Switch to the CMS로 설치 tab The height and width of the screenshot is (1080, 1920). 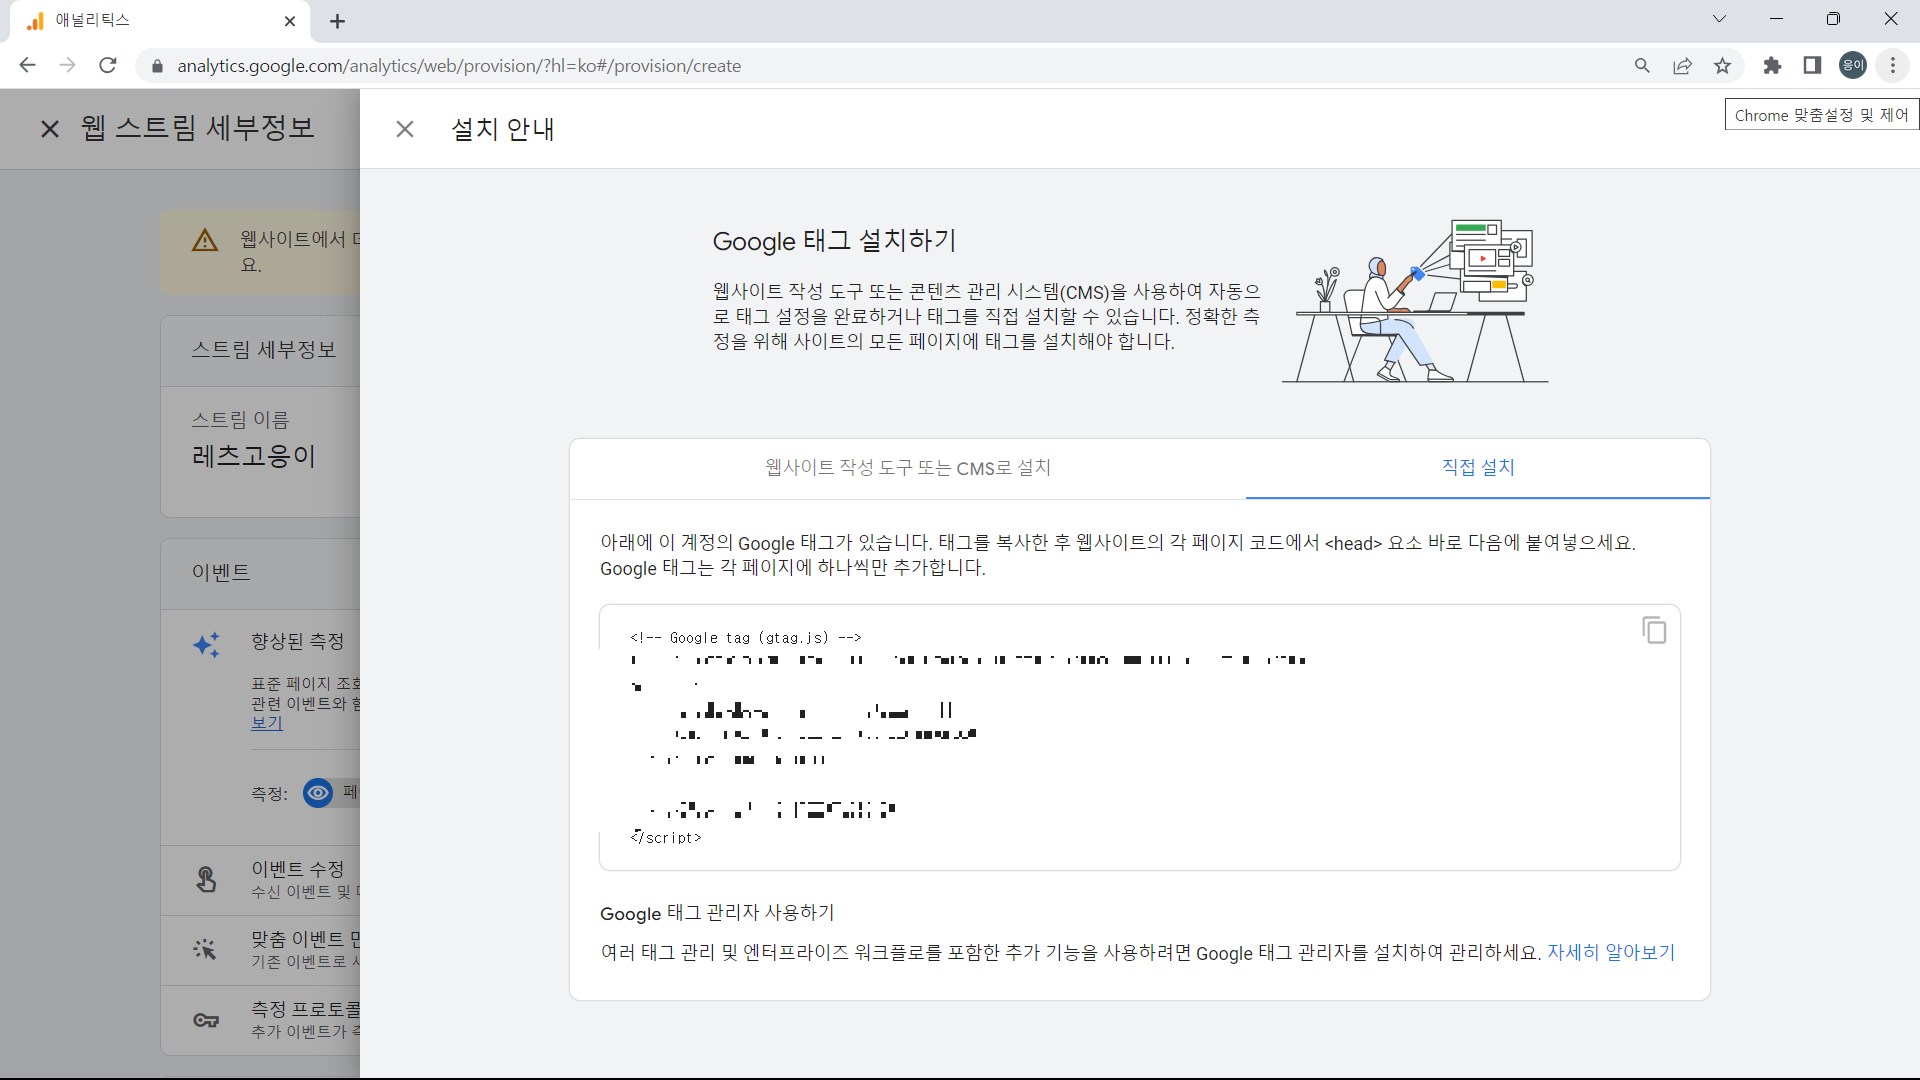pos(906,467)
